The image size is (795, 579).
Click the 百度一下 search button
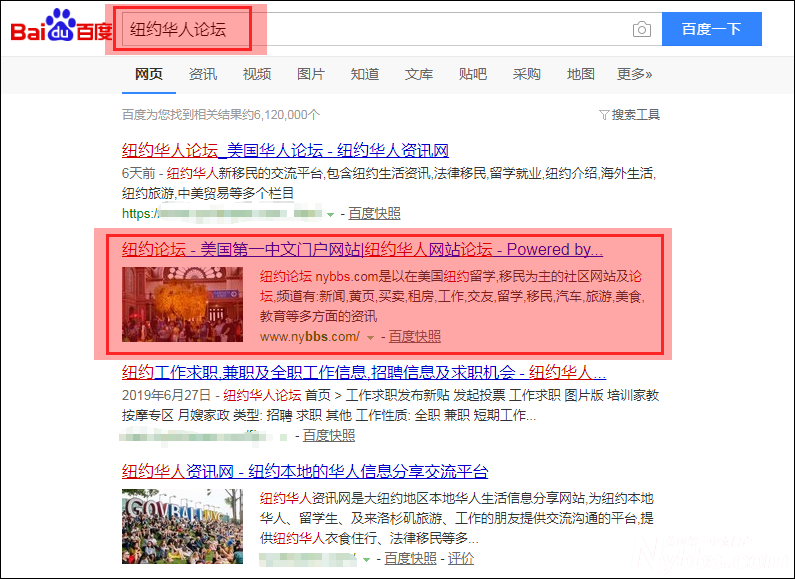pos(711,29)
